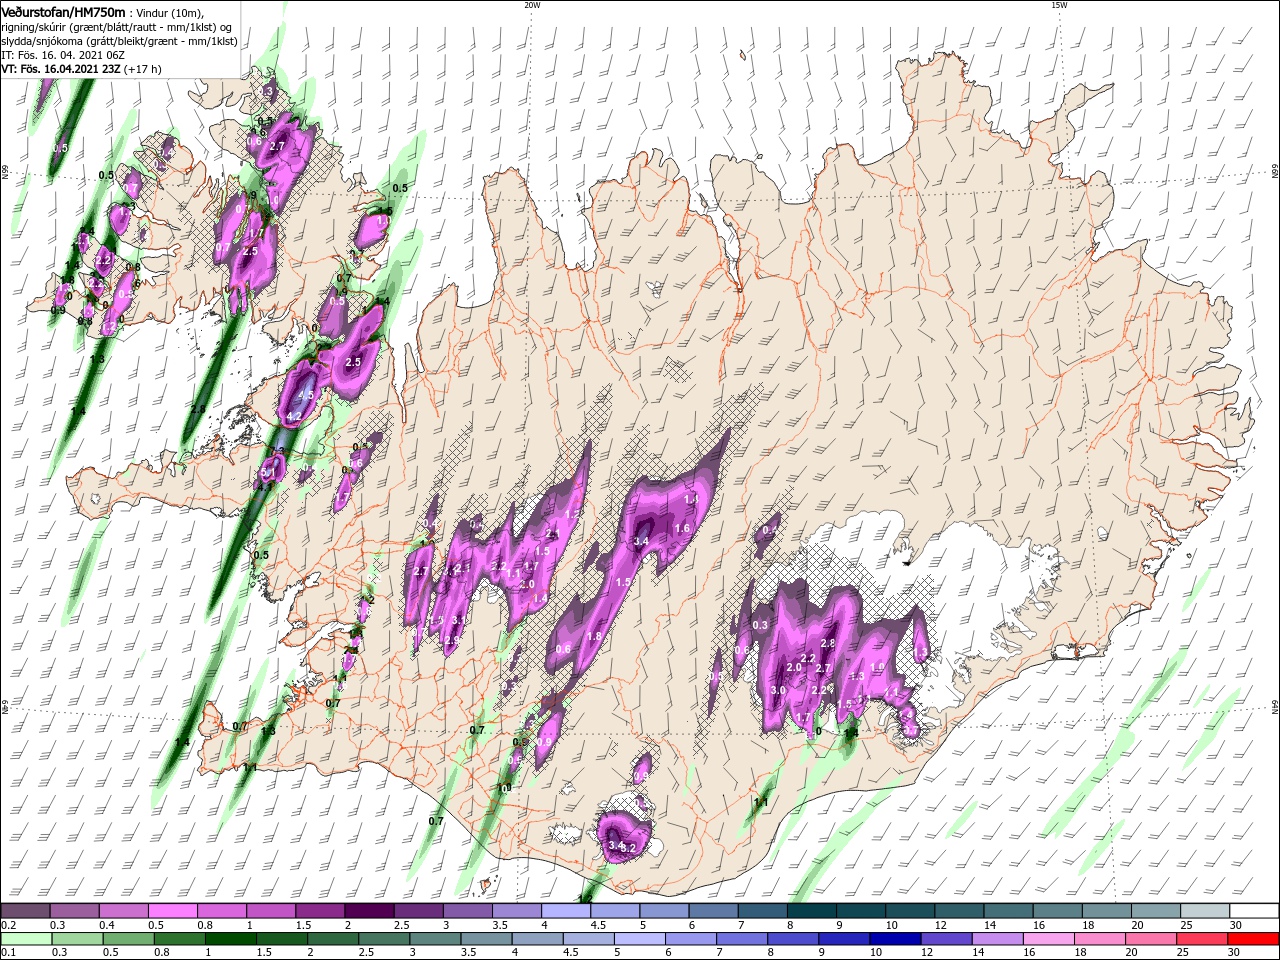Image resolution: width=1280 pixels, height=960 pixels.
Task: Pick bottom-row light green swatch between 0.1 and 0.3
Action: point(25,939)
